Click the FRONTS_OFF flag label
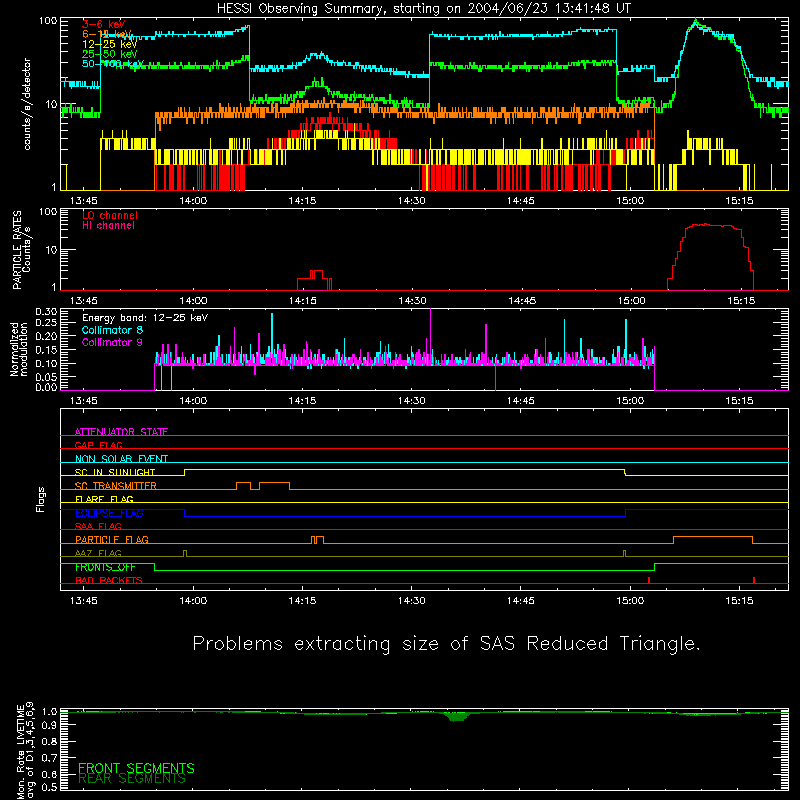This screenshot has width=800, height=800. (105, 567)
